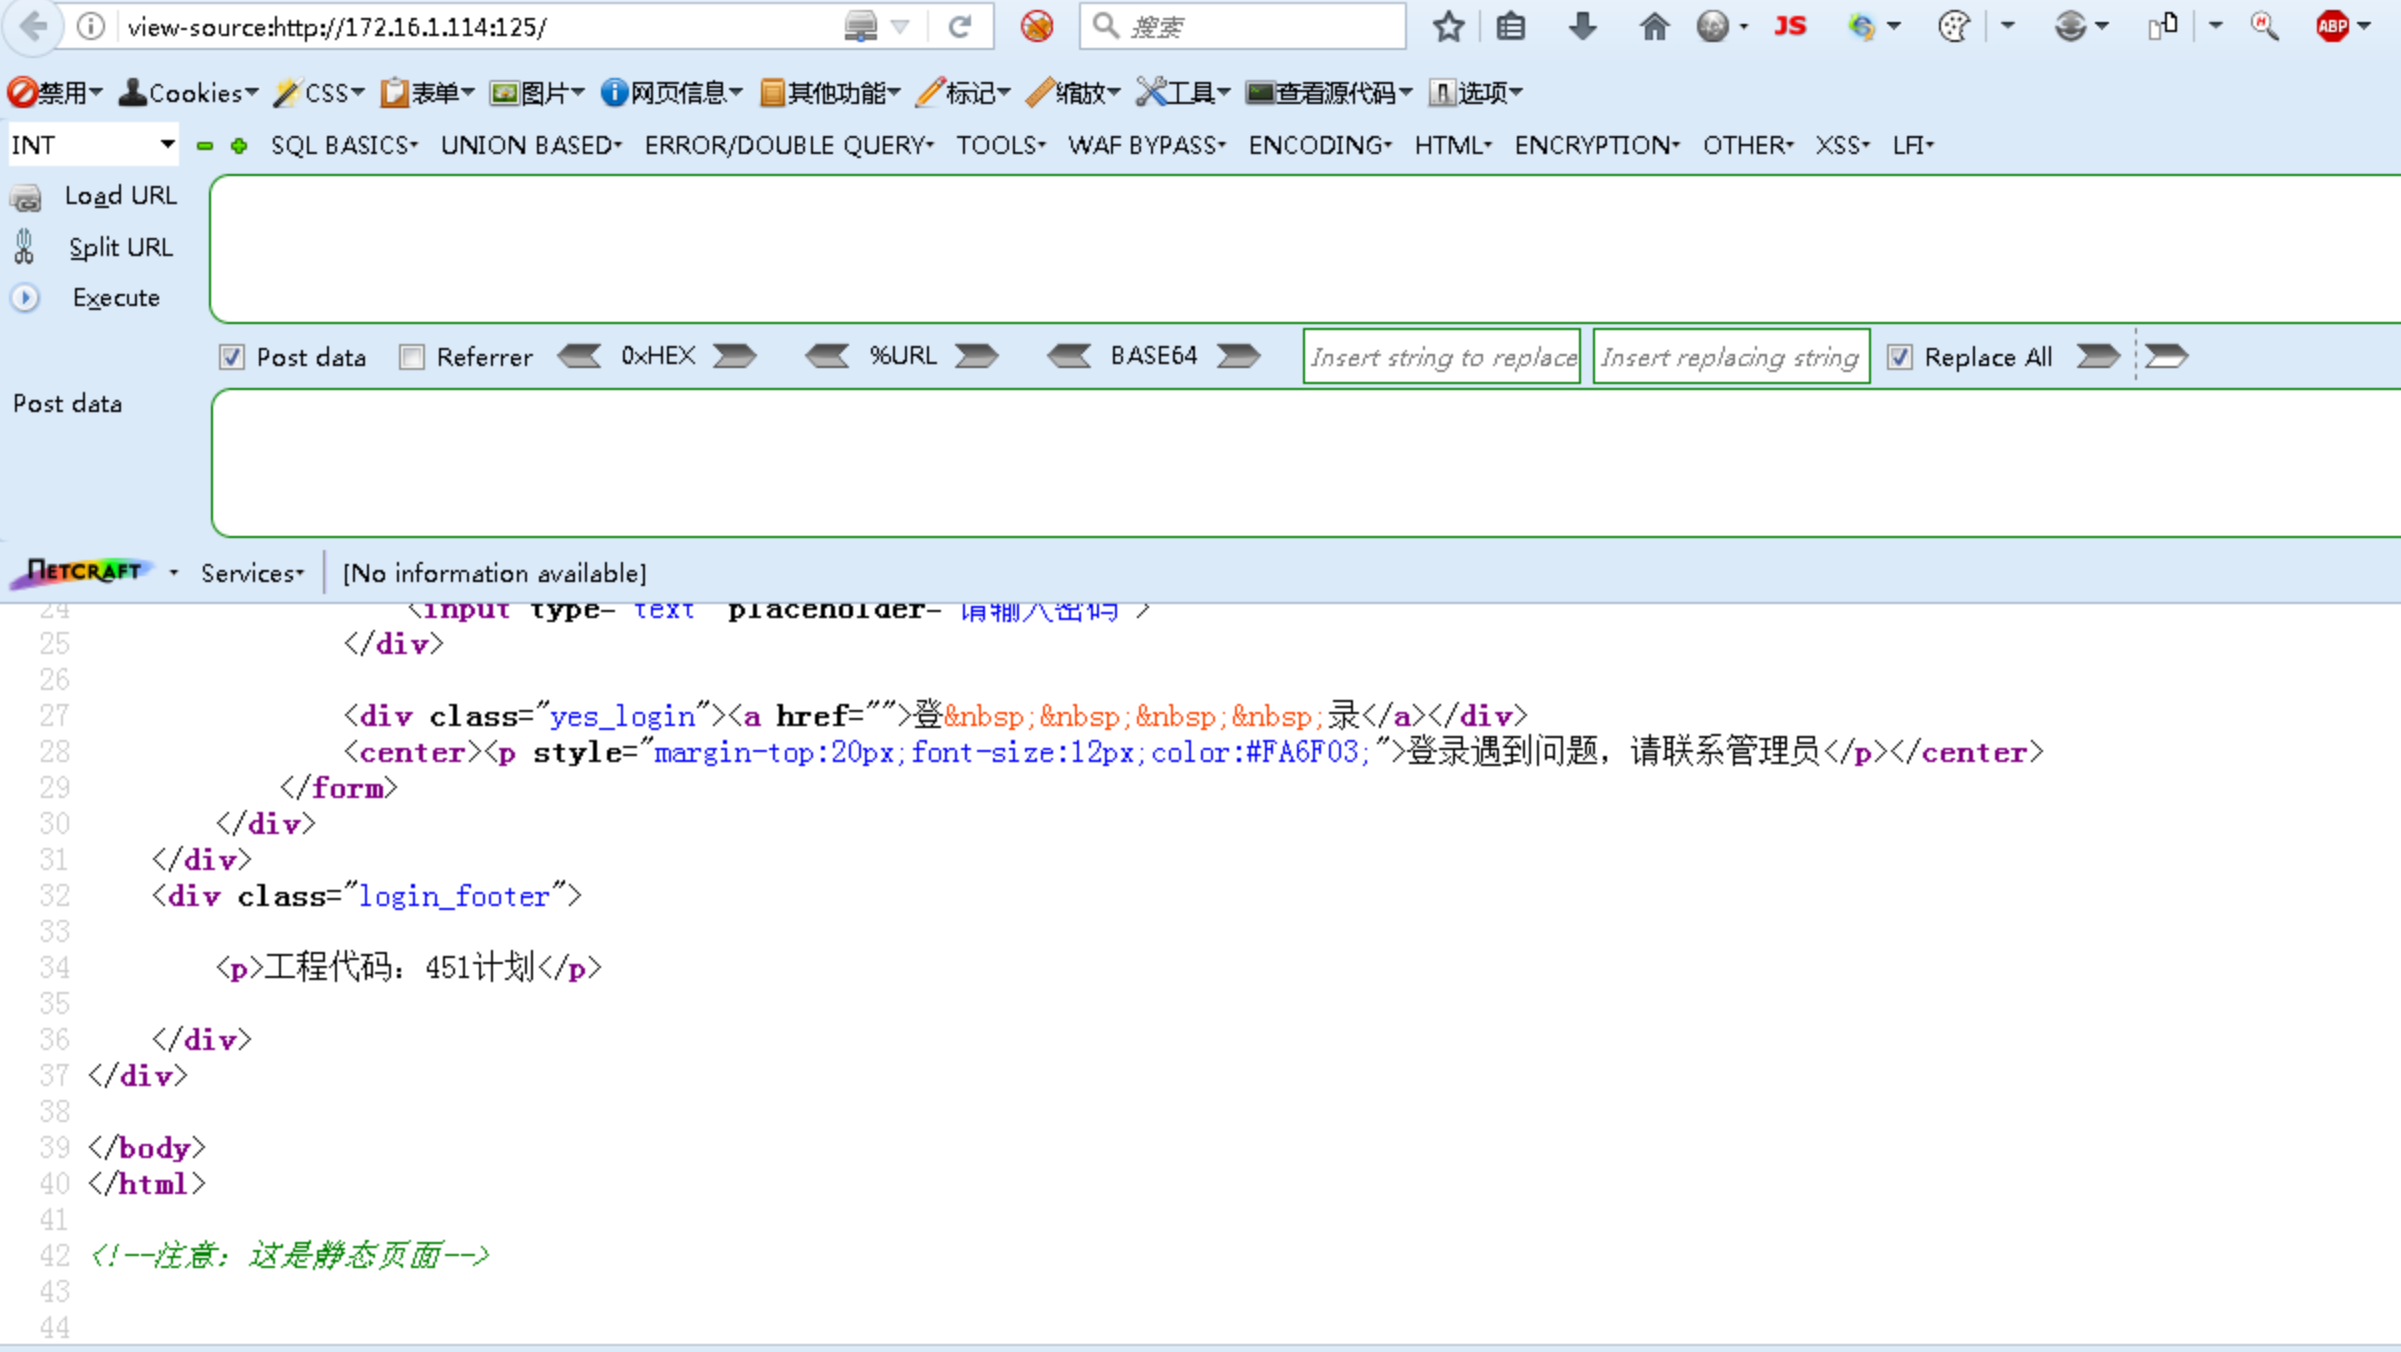
Task: Click the HackBar green plus icon
Action: 239,146
